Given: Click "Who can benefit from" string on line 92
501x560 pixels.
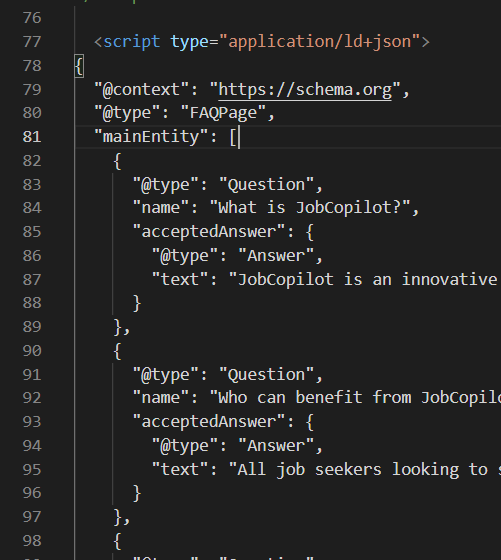Looking at the screenshot, I should click(315, 398).
